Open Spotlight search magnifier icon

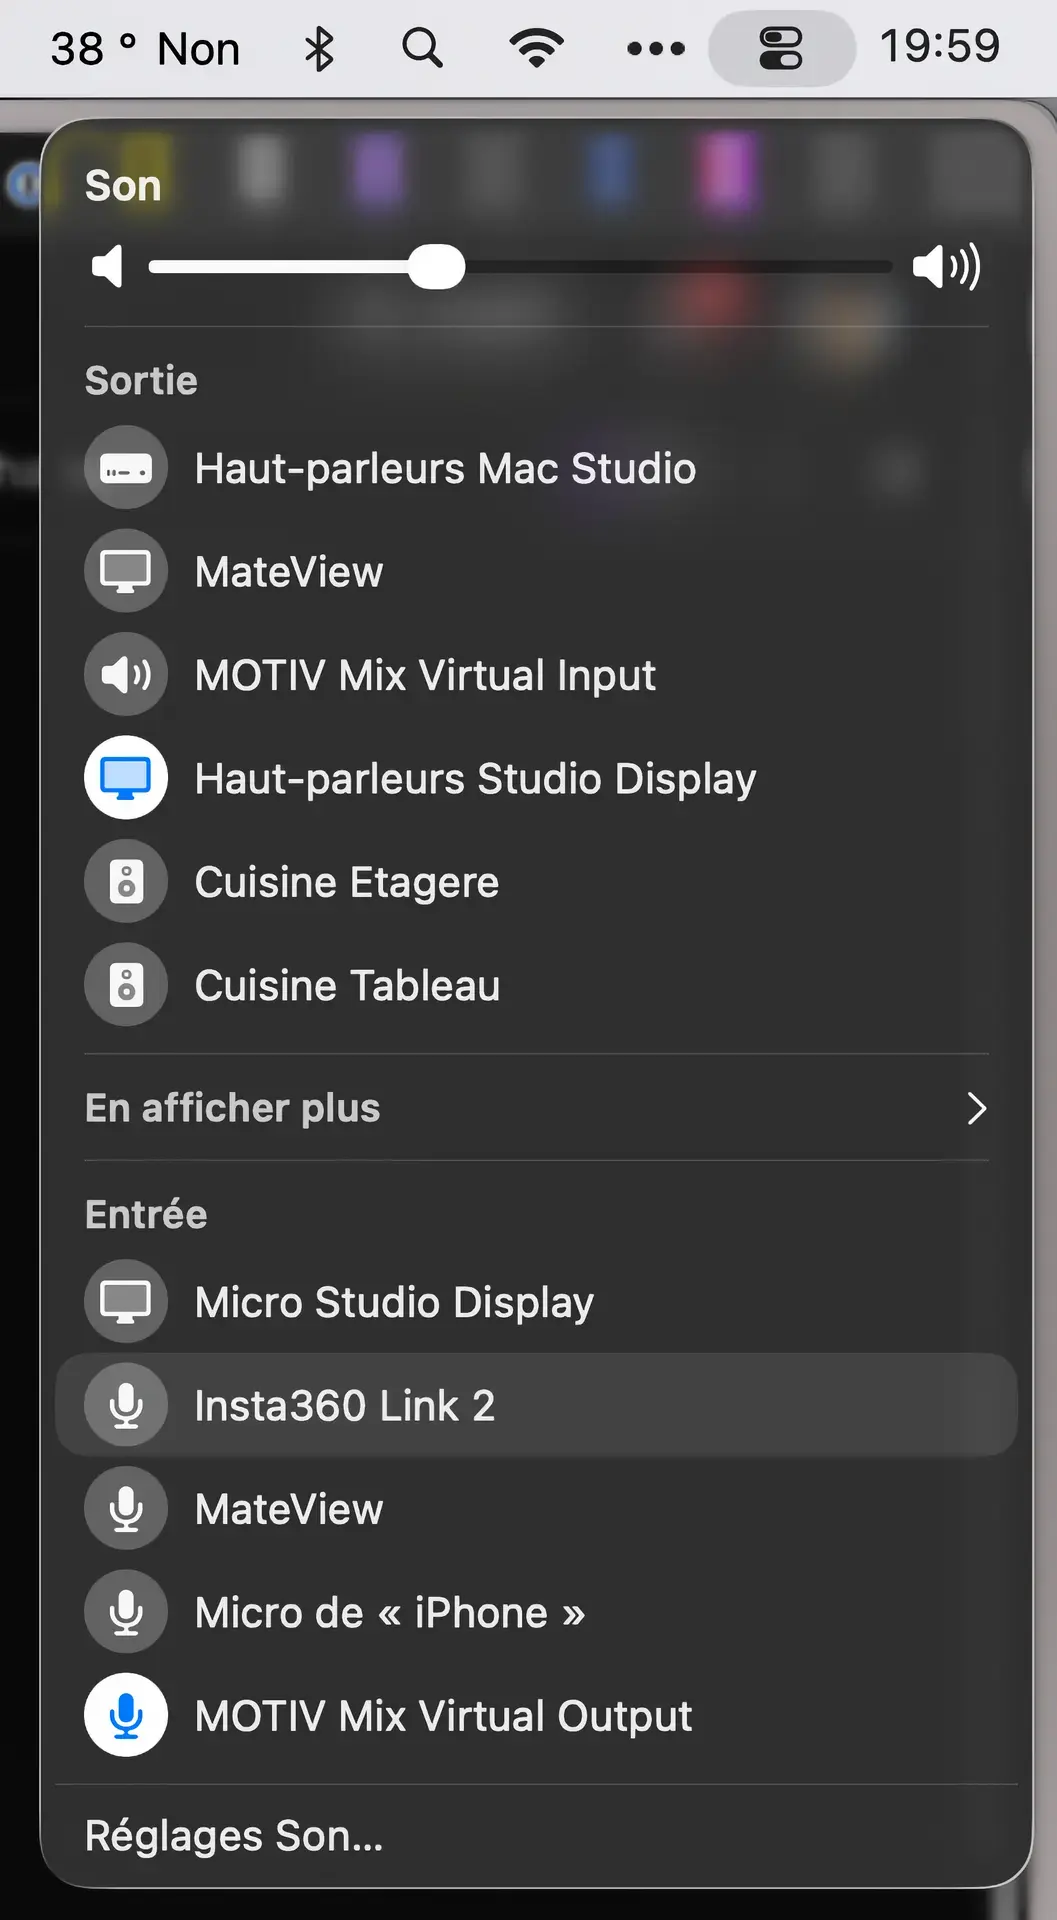(x=422, y=48)
